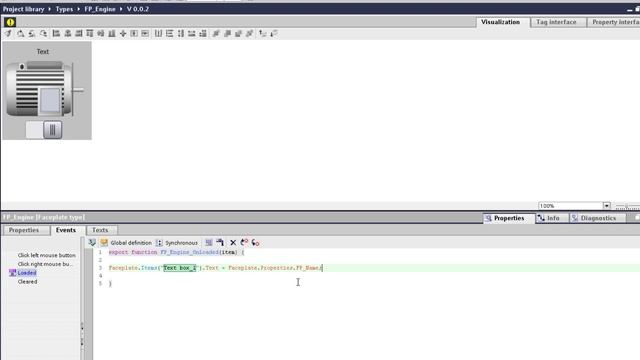Select the Events sub-tab

(66, 230)
